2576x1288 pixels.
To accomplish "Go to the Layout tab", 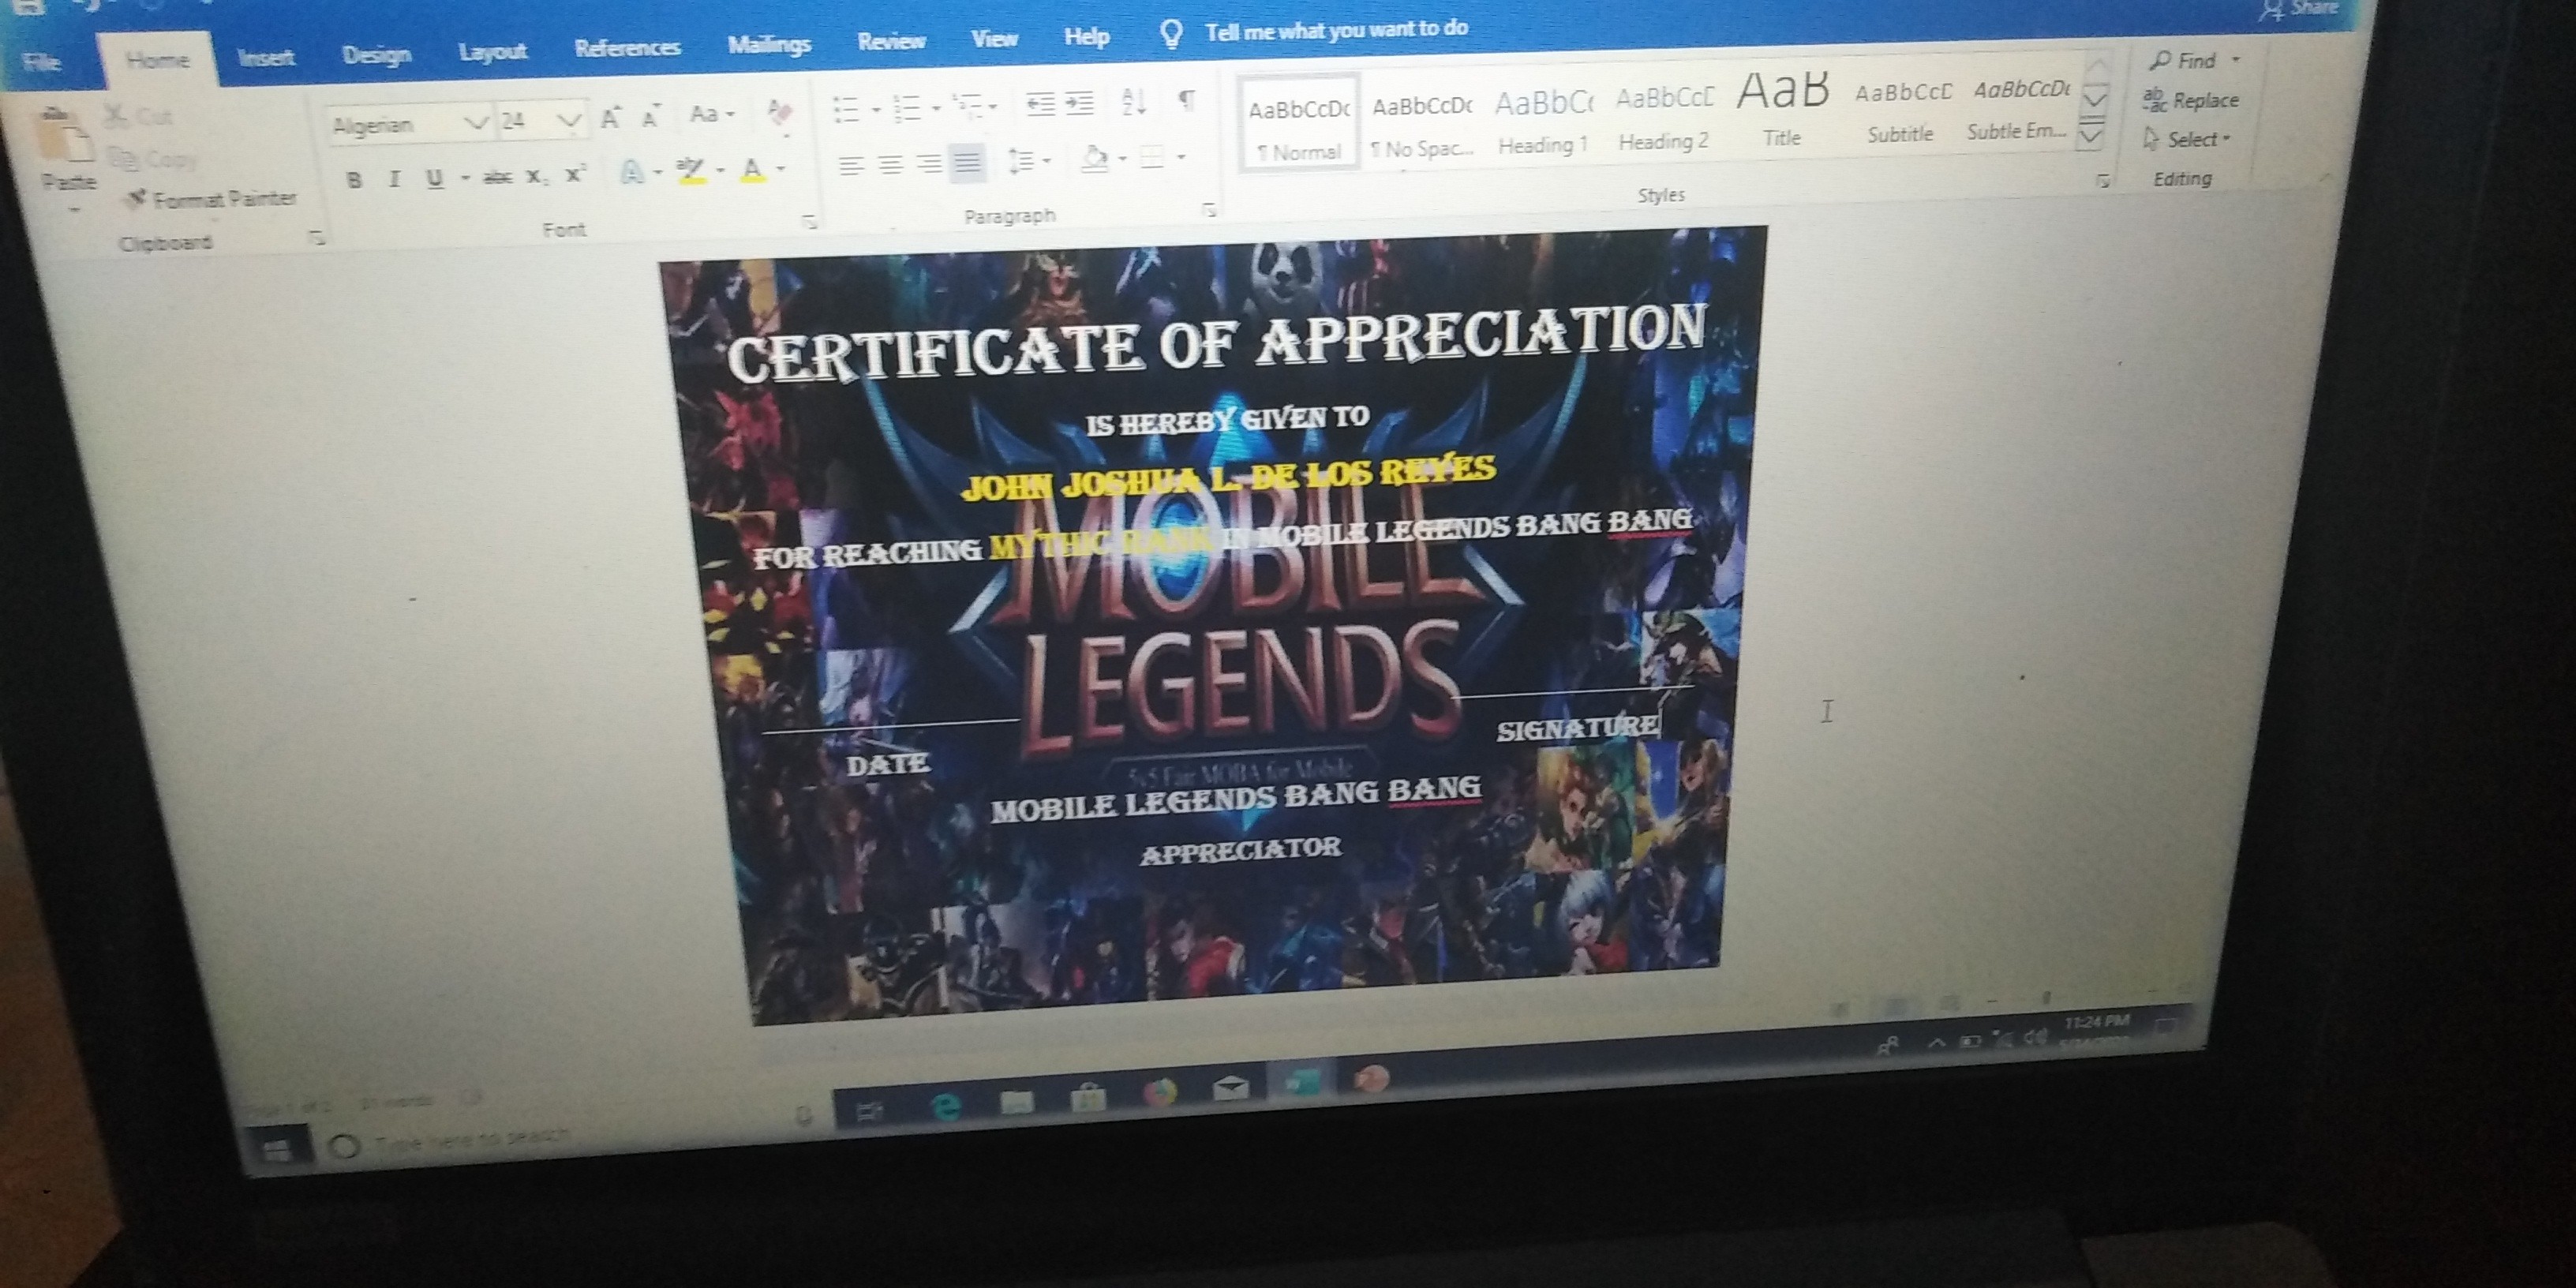I will [492, 51].
